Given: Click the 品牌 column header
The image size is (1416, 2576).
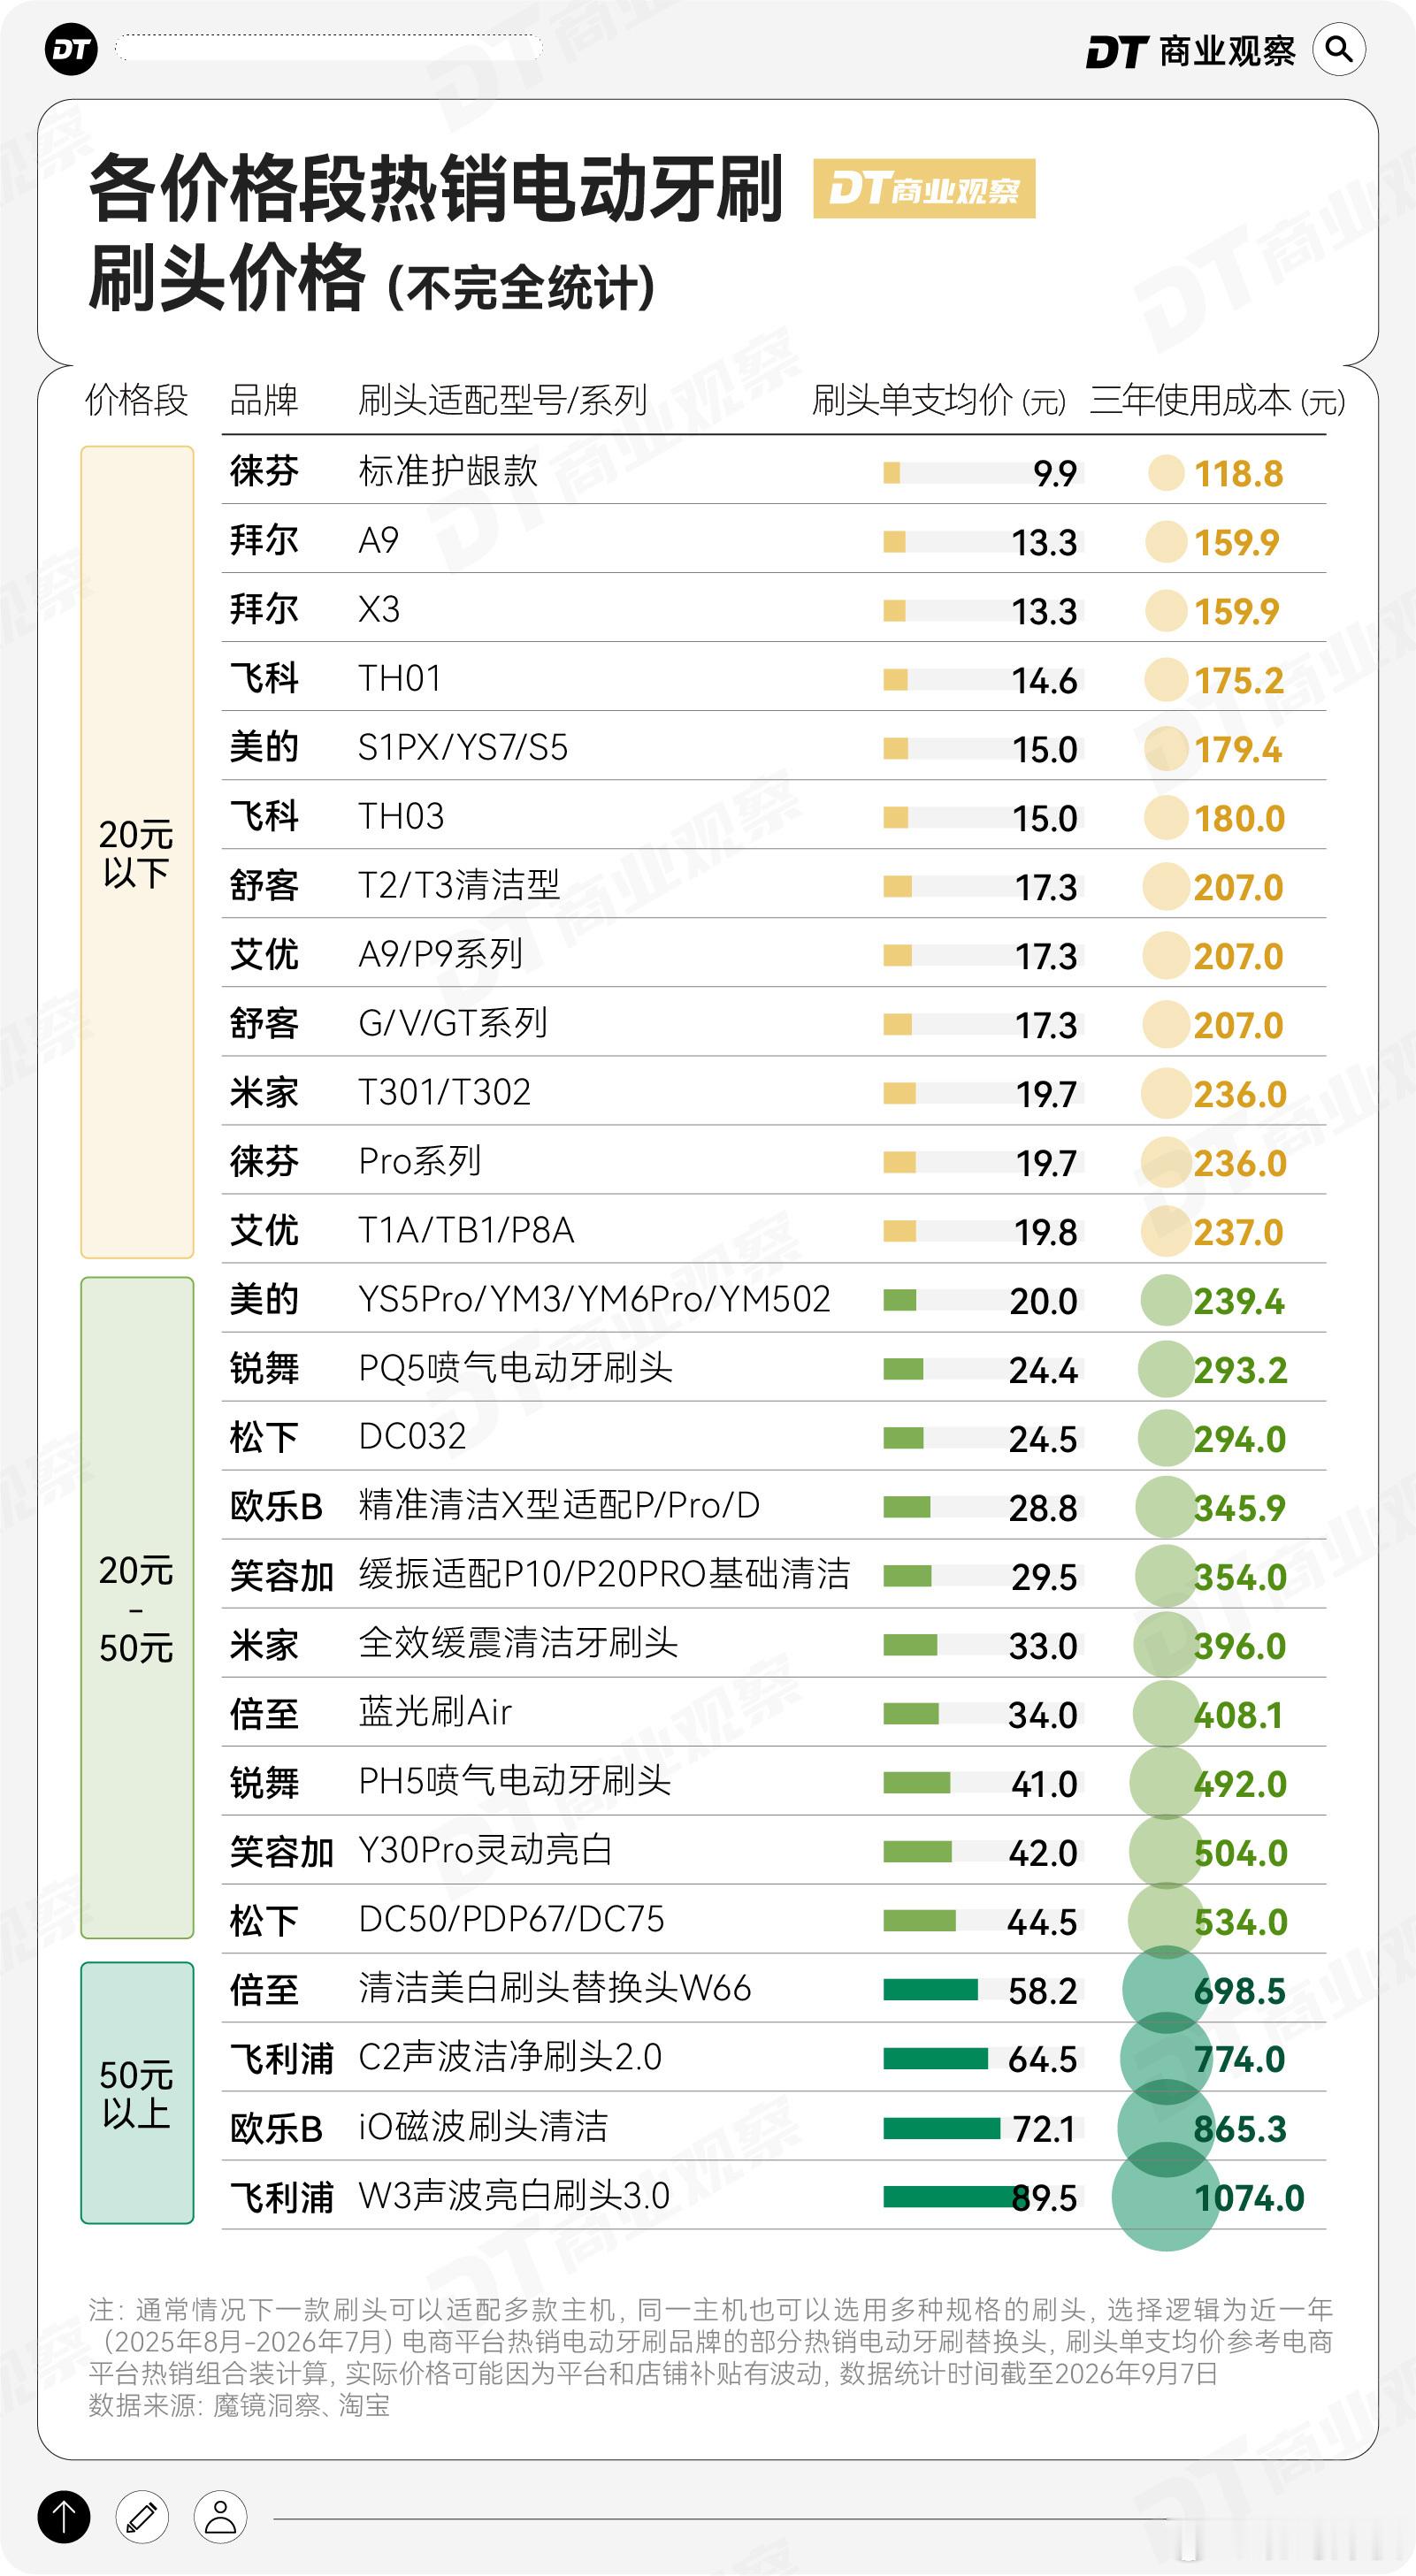Looking at the screenshot, I should click(x=264, y=400).
